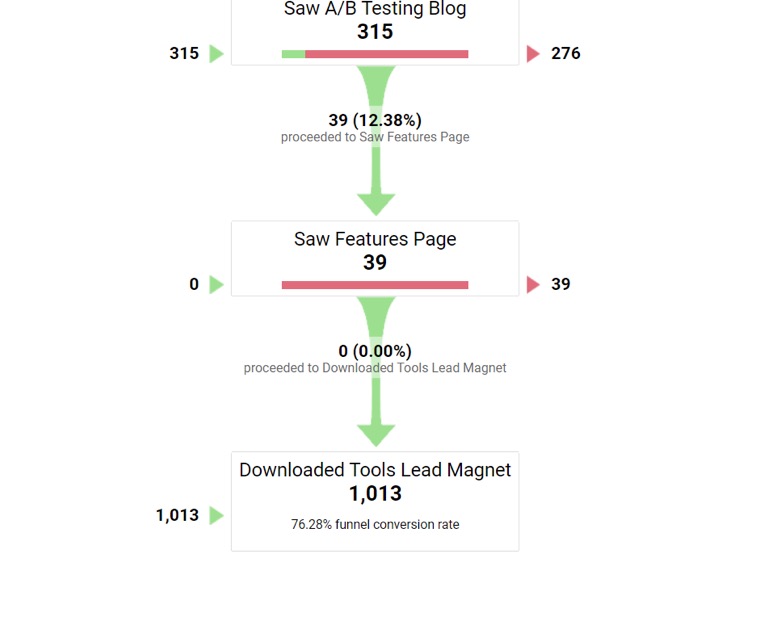Click the 1,013 entrances count on the left

177,515
